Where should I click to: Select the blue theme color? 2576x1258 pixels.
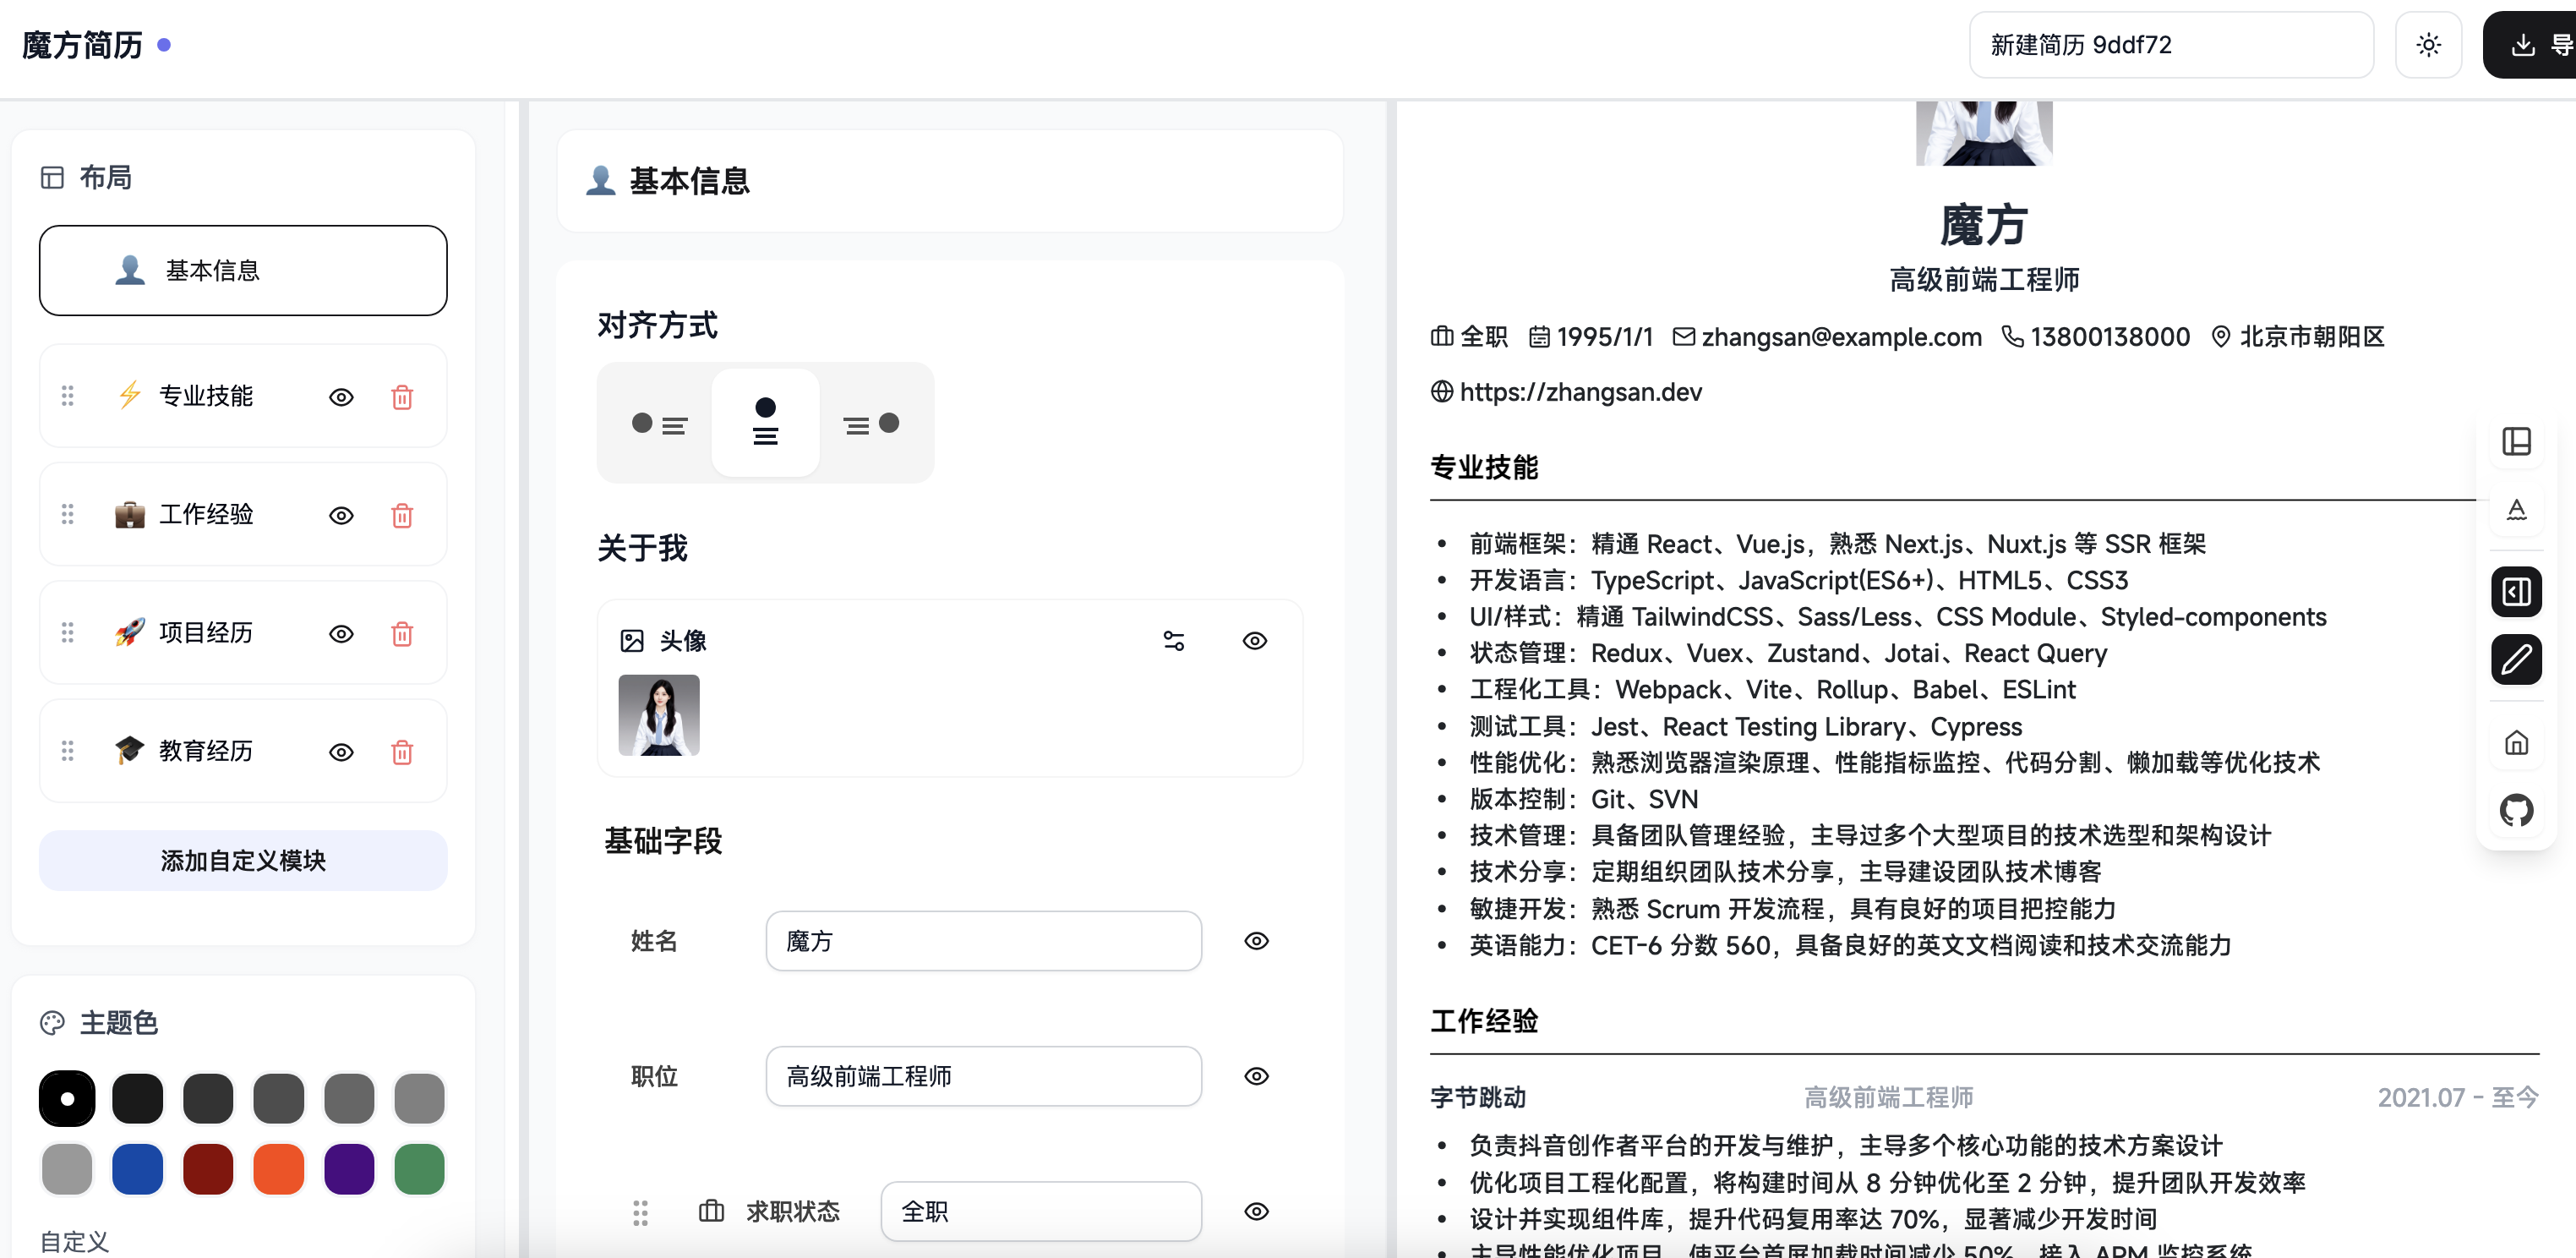tap(138, 1169)
